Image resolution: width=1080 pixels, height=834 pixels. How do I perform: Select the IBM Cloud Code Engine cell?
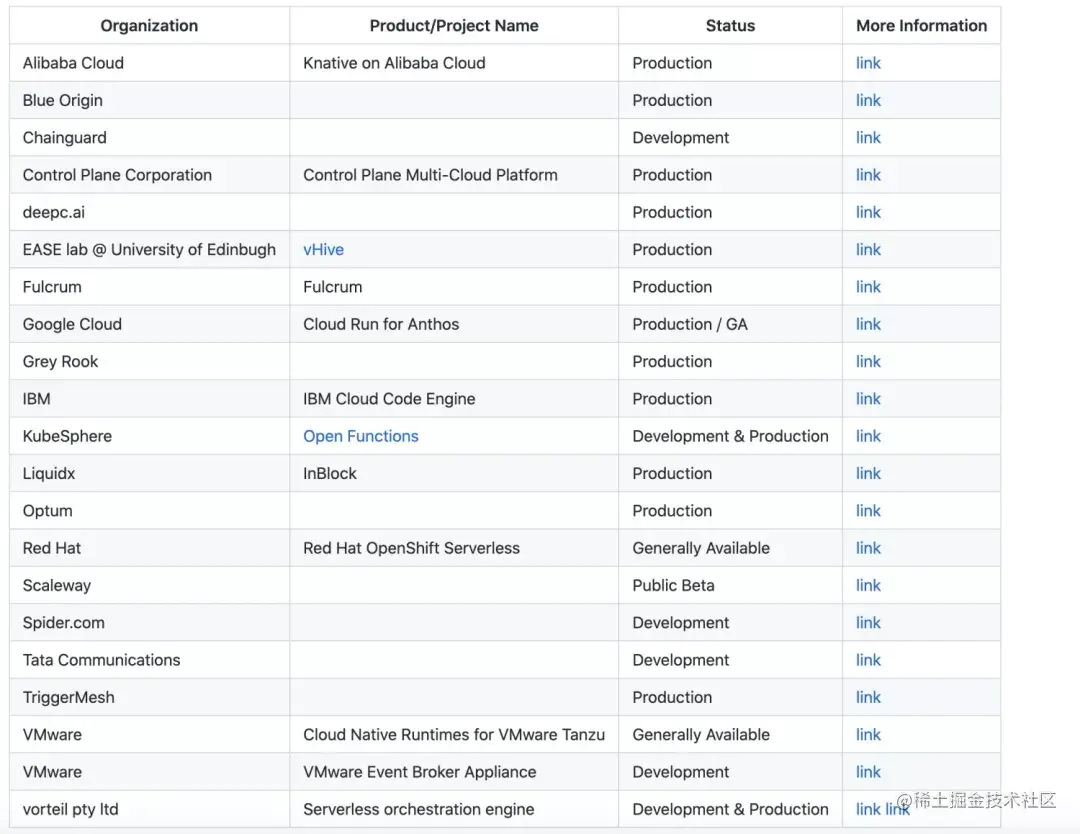click(x=454, y=399)
